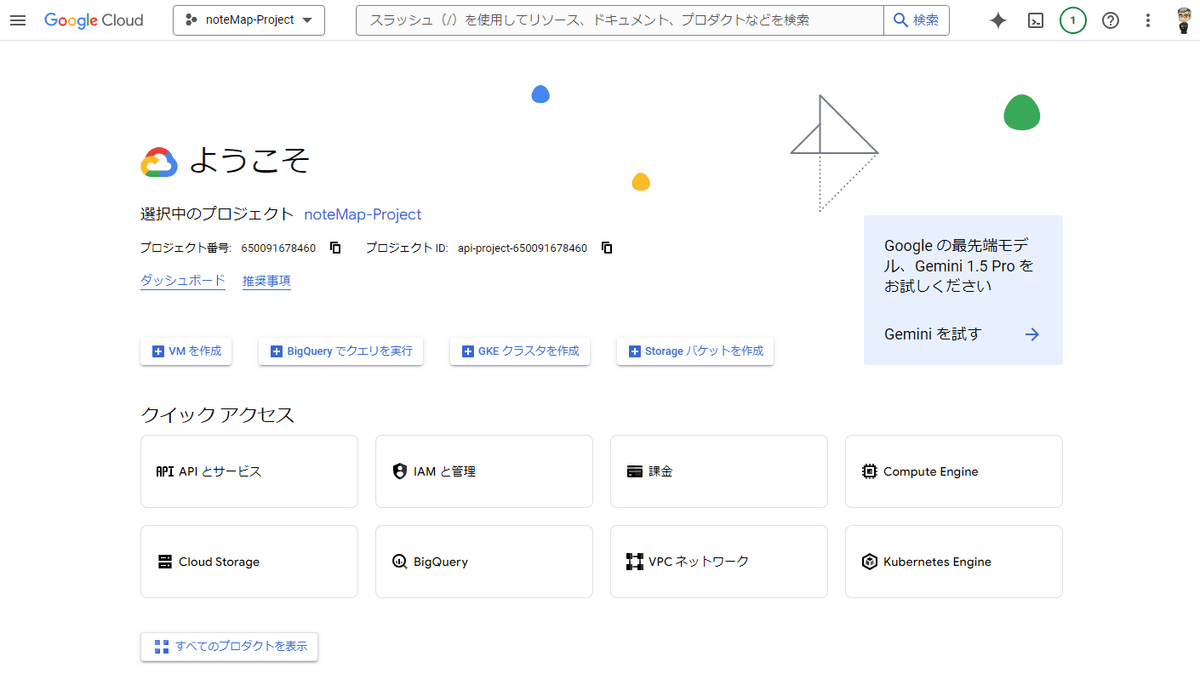Viewport: 1200px width, 679px height.
Task: Click GKE クラスタを作成 button
Action: [x=520, y=351]
